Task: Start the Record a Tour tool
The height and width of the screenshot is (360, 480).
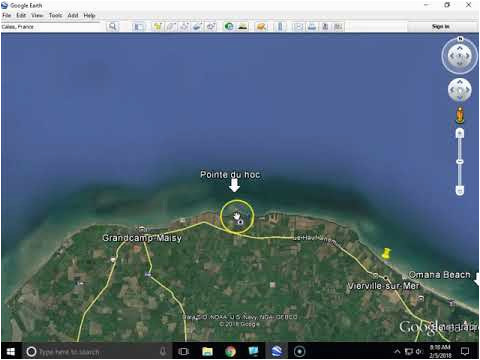Action: 210,27
